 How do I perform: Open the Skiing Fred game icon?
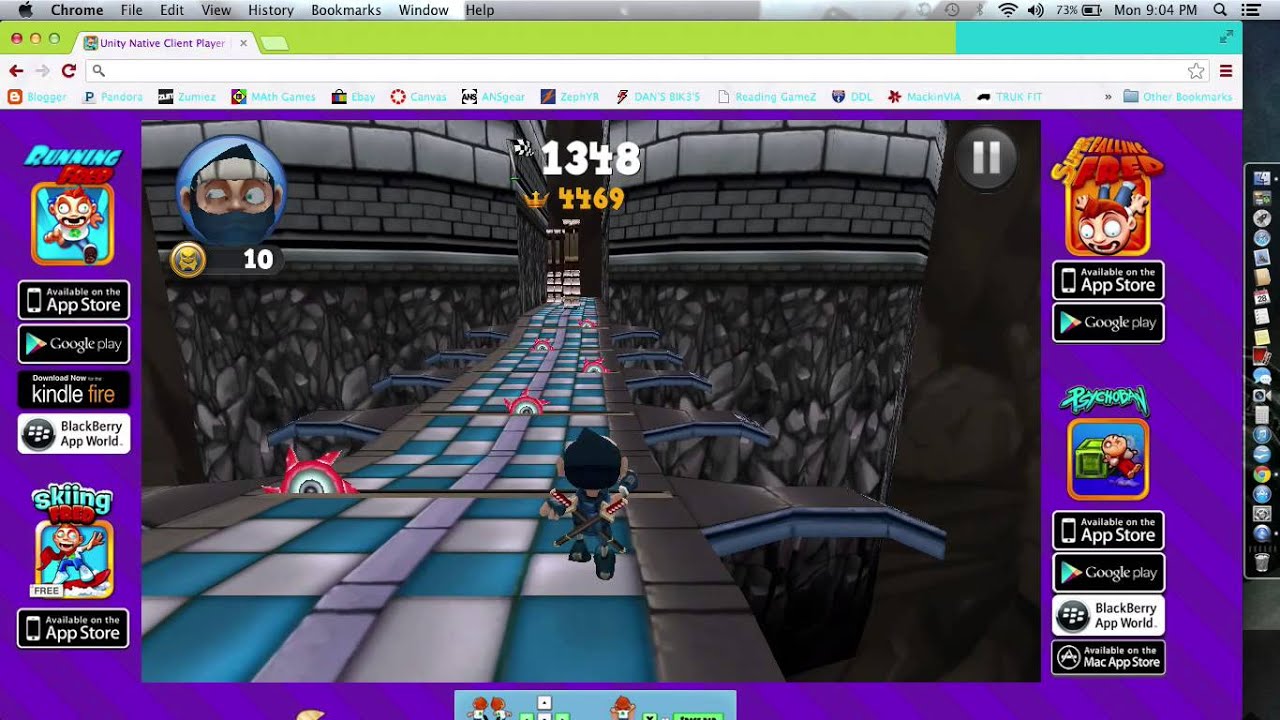(x=74, y=558)
